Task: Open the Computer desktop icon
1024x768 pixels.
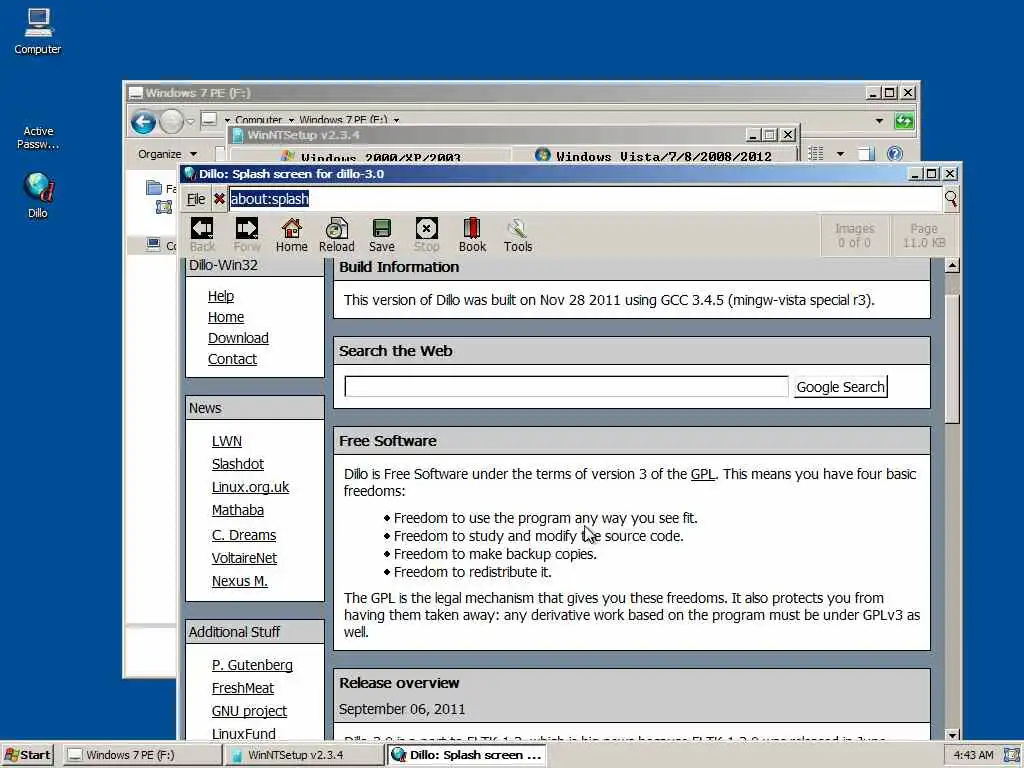Action: [38, 31]
